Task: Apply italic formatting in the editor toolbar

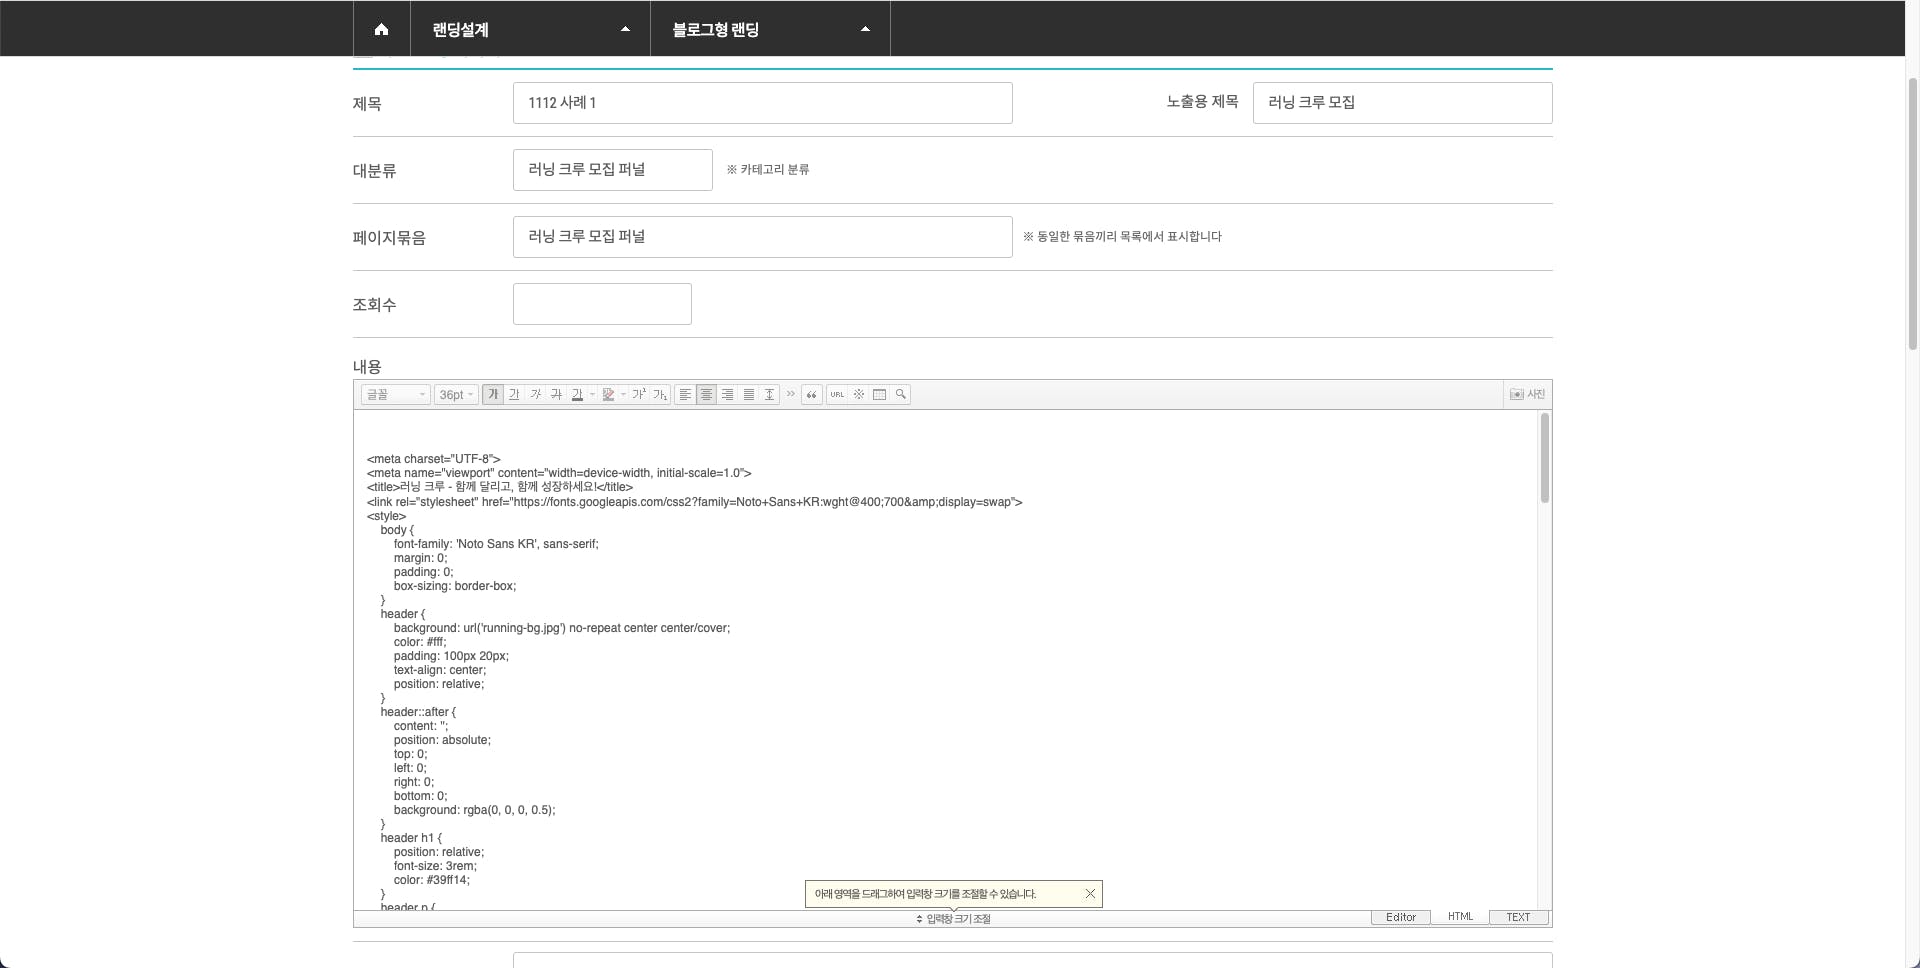Action: point(535,395)
